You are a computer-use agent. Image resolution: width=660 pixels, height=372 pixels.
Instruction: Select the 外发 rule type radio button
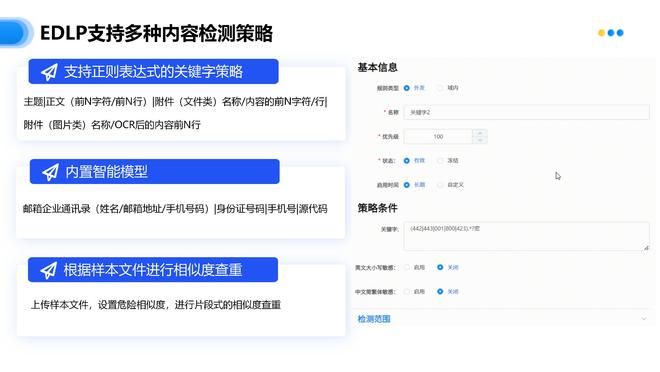407,88
